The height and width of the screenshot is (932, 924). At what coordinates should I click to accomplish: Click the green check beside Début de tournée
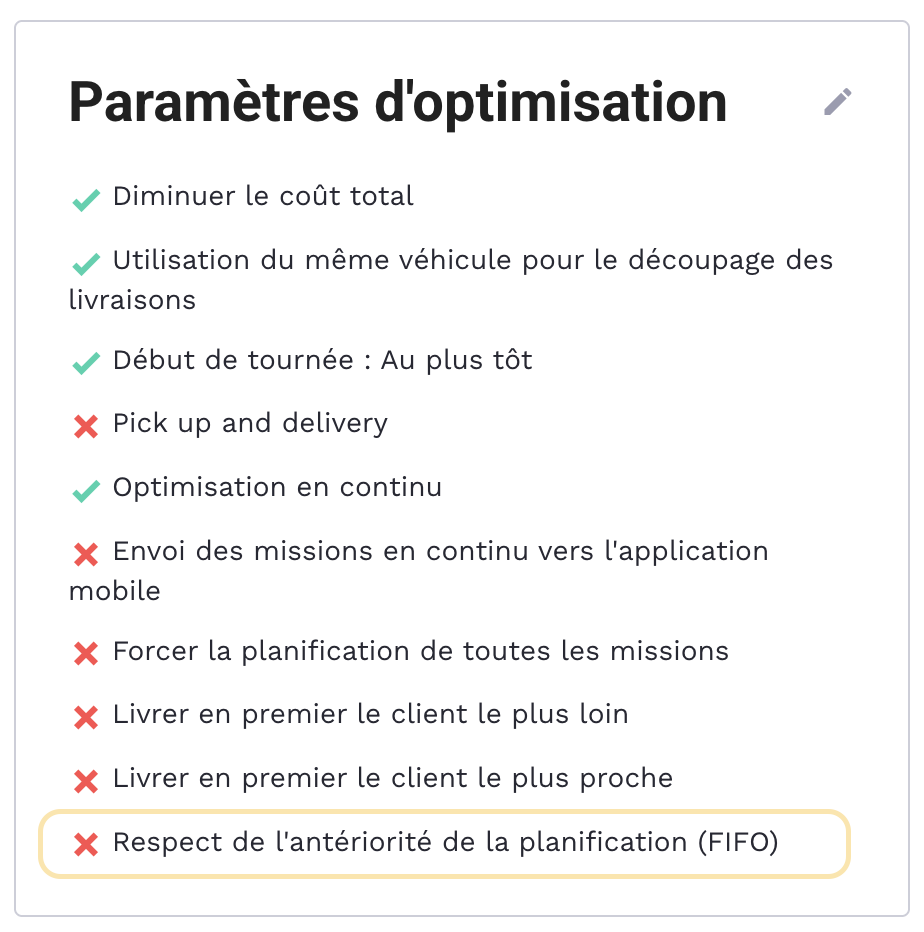click(86, 363)
